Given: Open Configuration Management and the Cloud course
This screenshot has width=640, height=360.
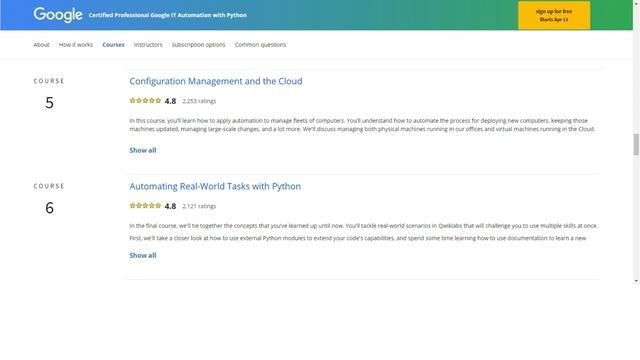Looking at the screenshot, I should click(x=216, y=81).
